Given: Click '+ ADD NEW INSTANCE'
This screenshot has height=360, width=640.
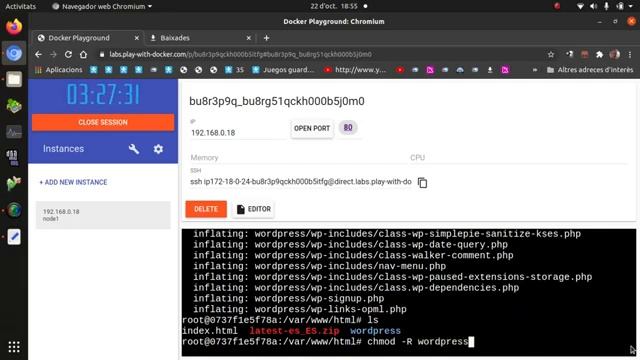Looking at the screenshot, I should (73, 182).
